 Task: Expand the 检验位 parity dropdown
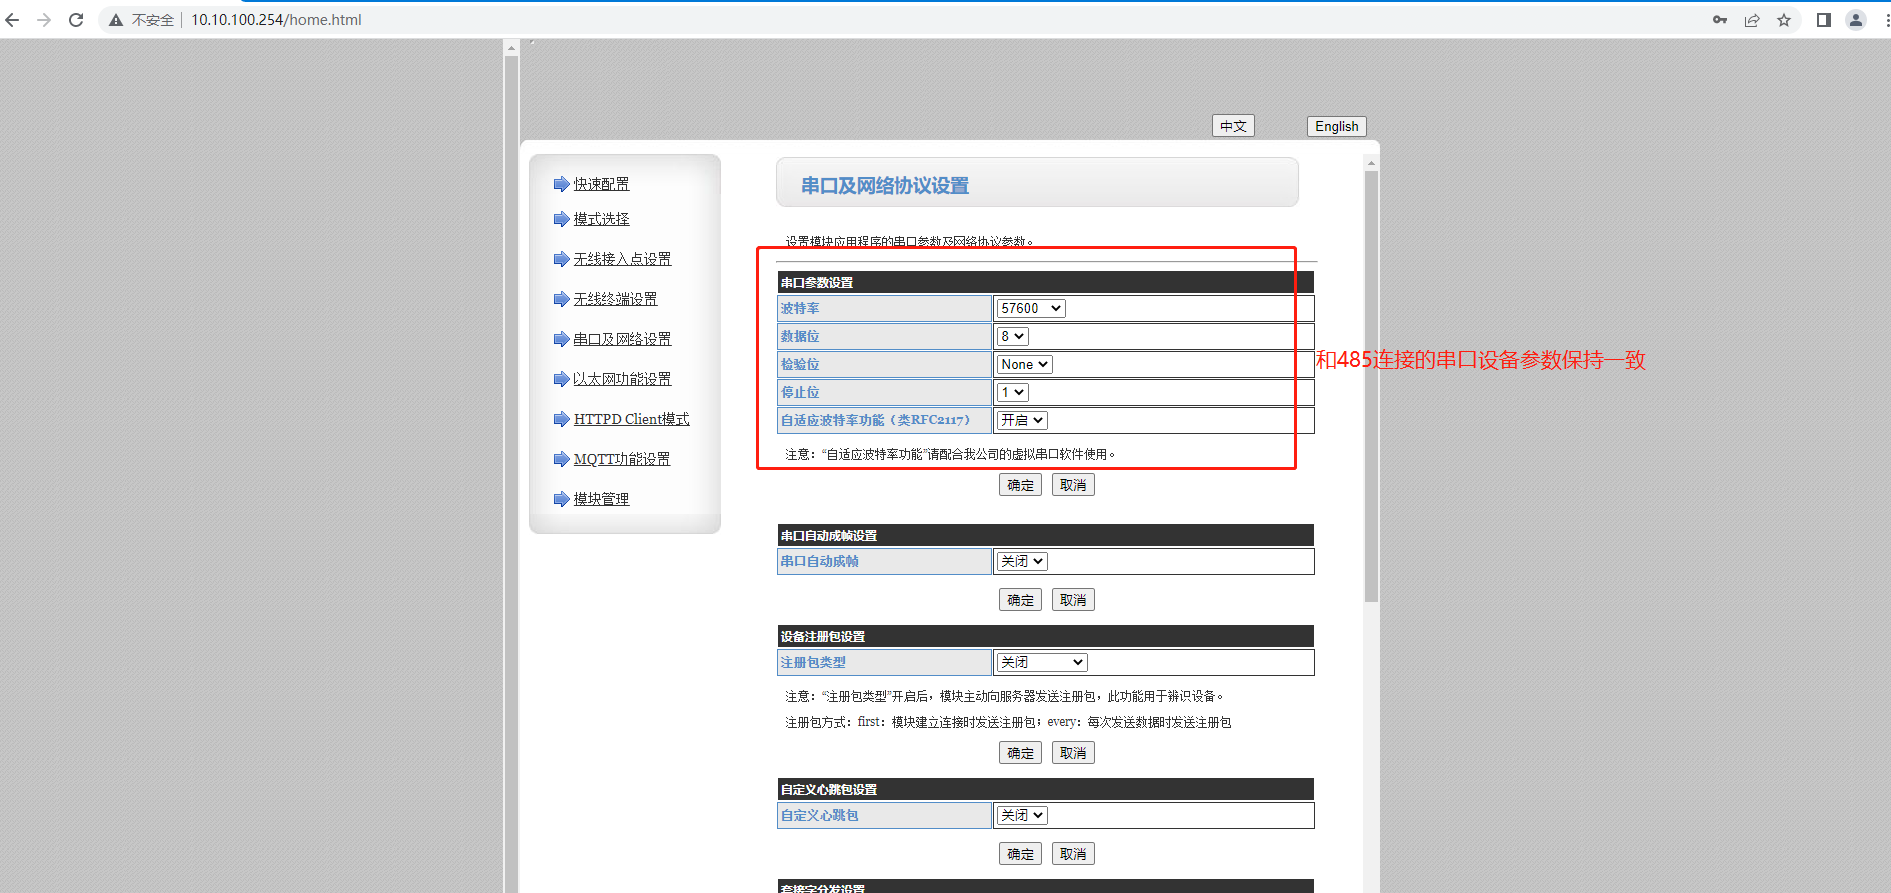click(x=1024, y=365)
